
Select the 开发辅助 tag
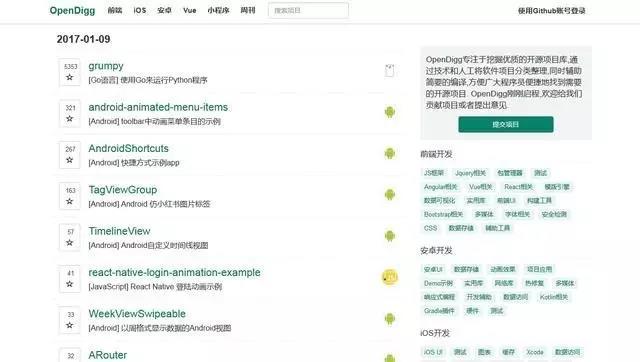pos(479,297)
